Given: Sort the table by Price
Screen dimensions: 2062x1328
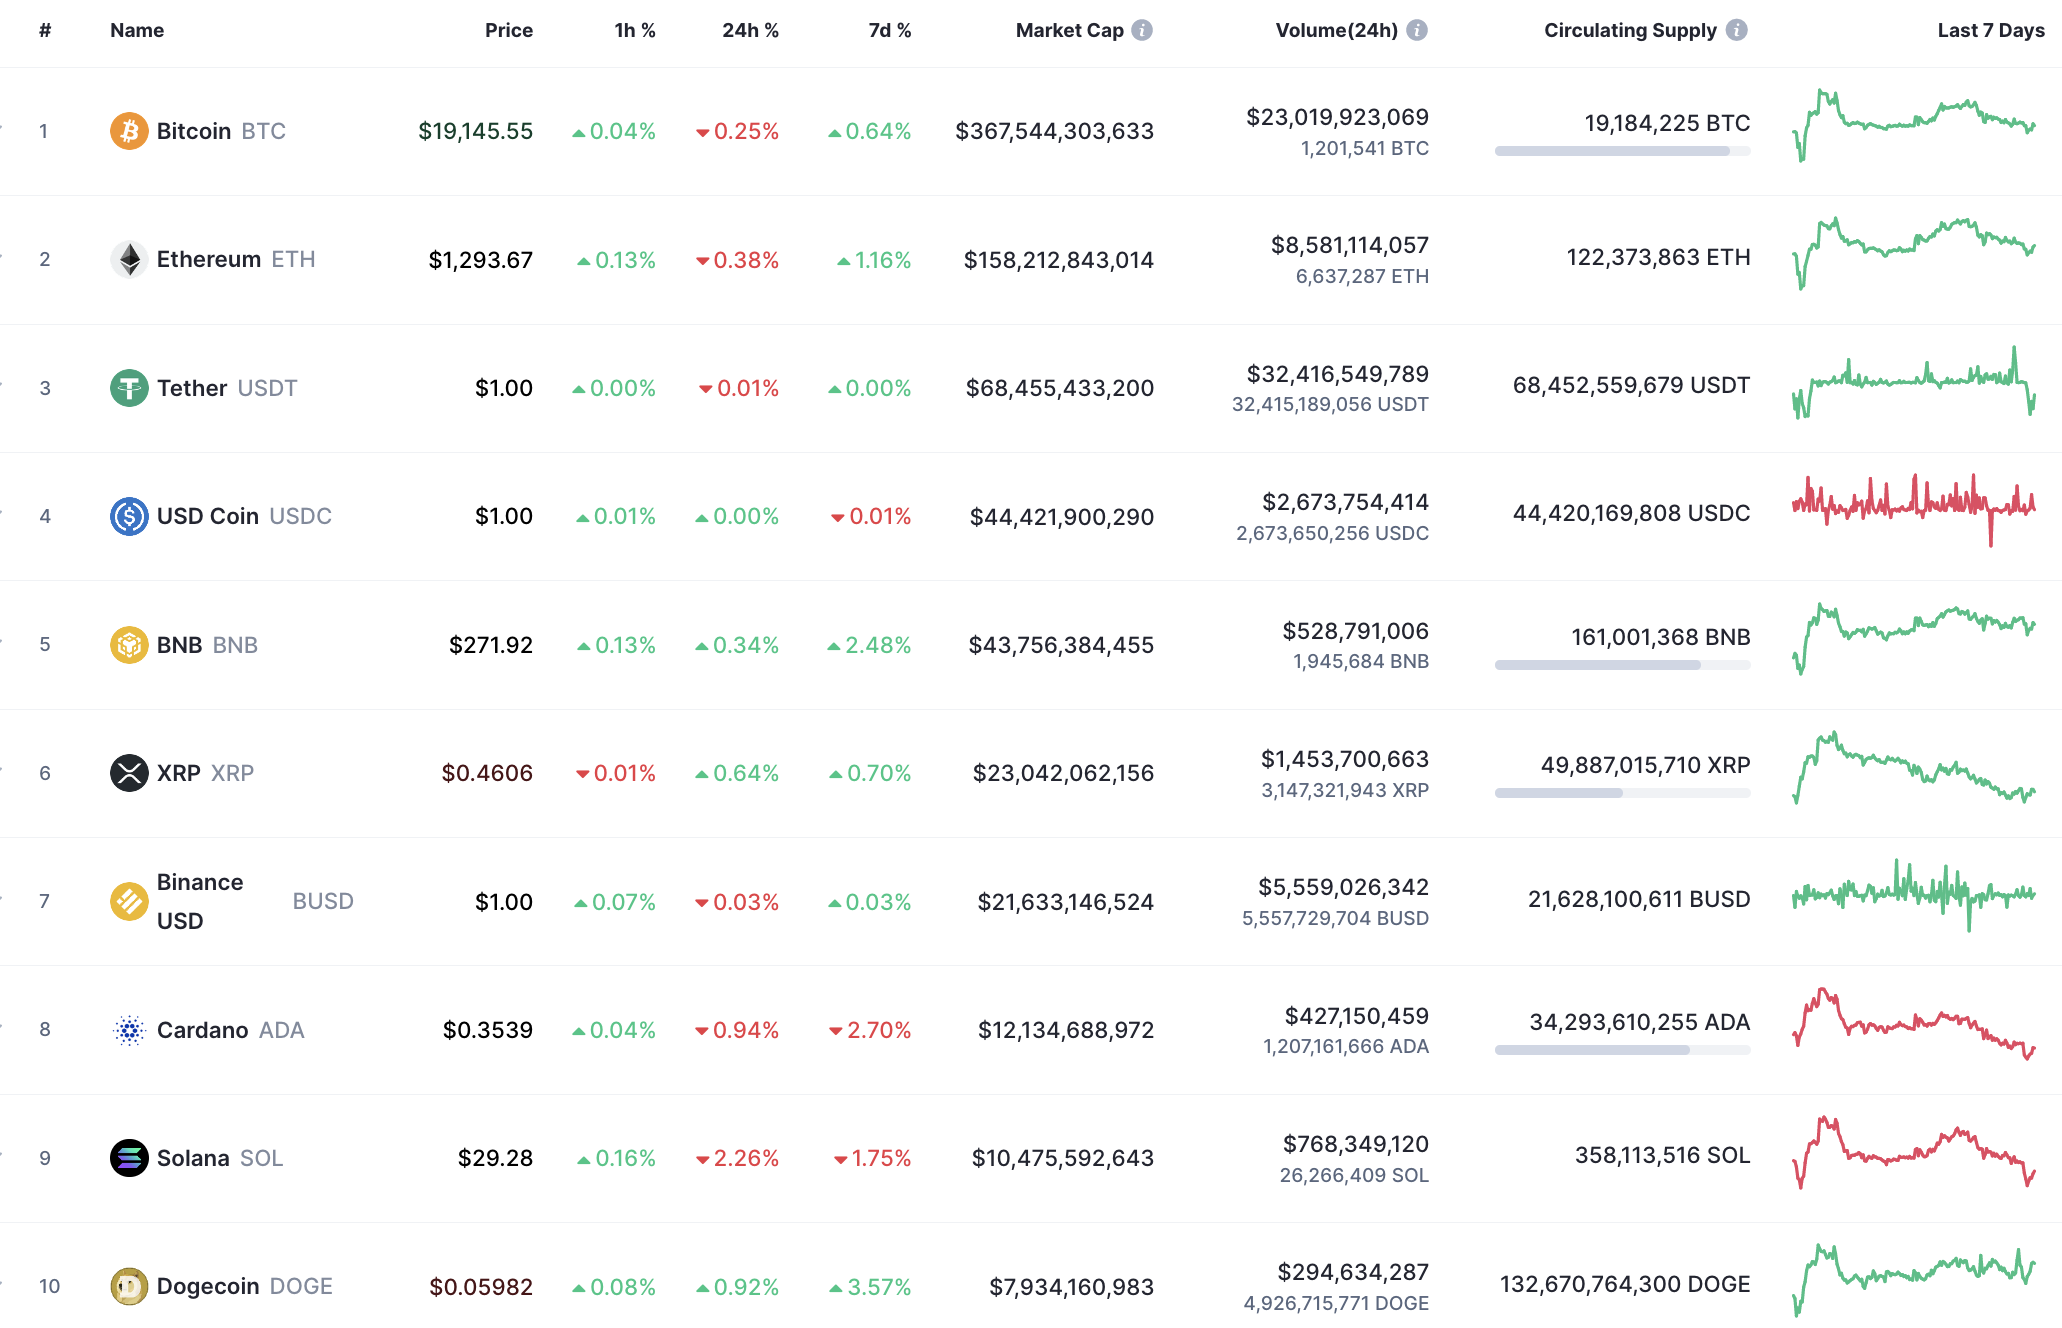Looking at the screenshot, I should coord(509,30).
